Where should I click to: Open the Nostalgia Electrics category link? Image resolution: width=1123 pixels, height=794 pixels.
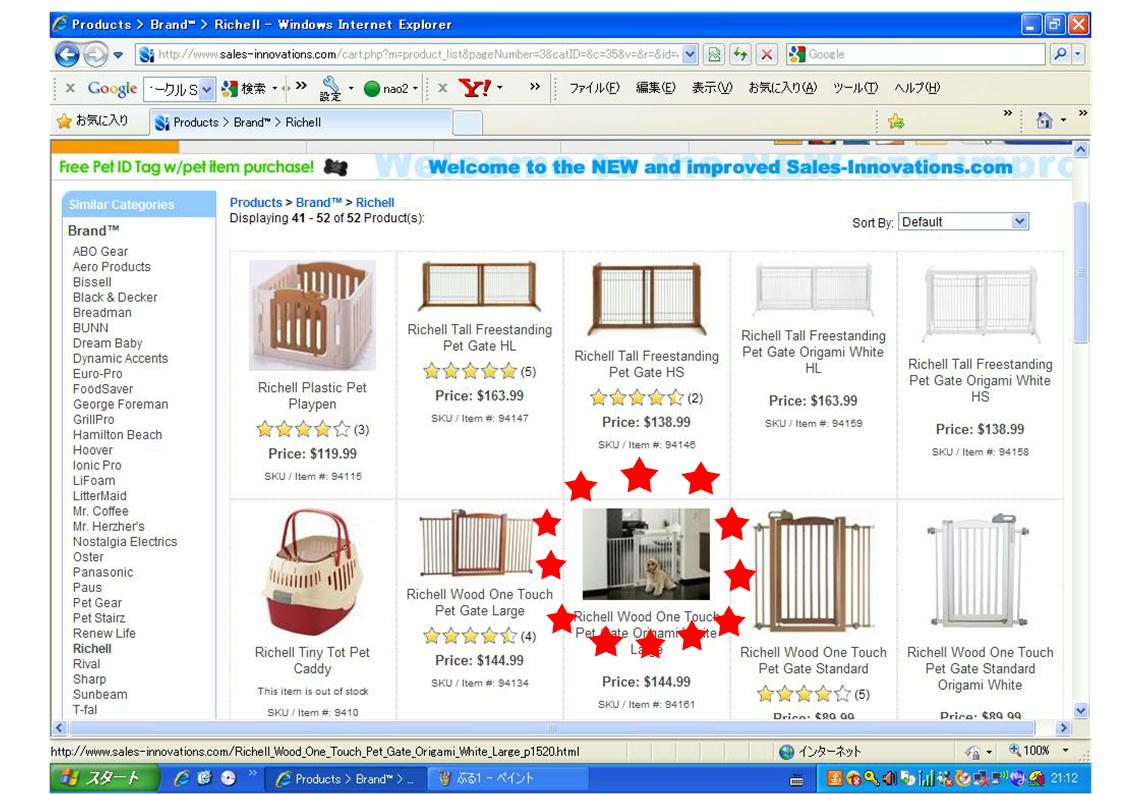pos(125,542)
